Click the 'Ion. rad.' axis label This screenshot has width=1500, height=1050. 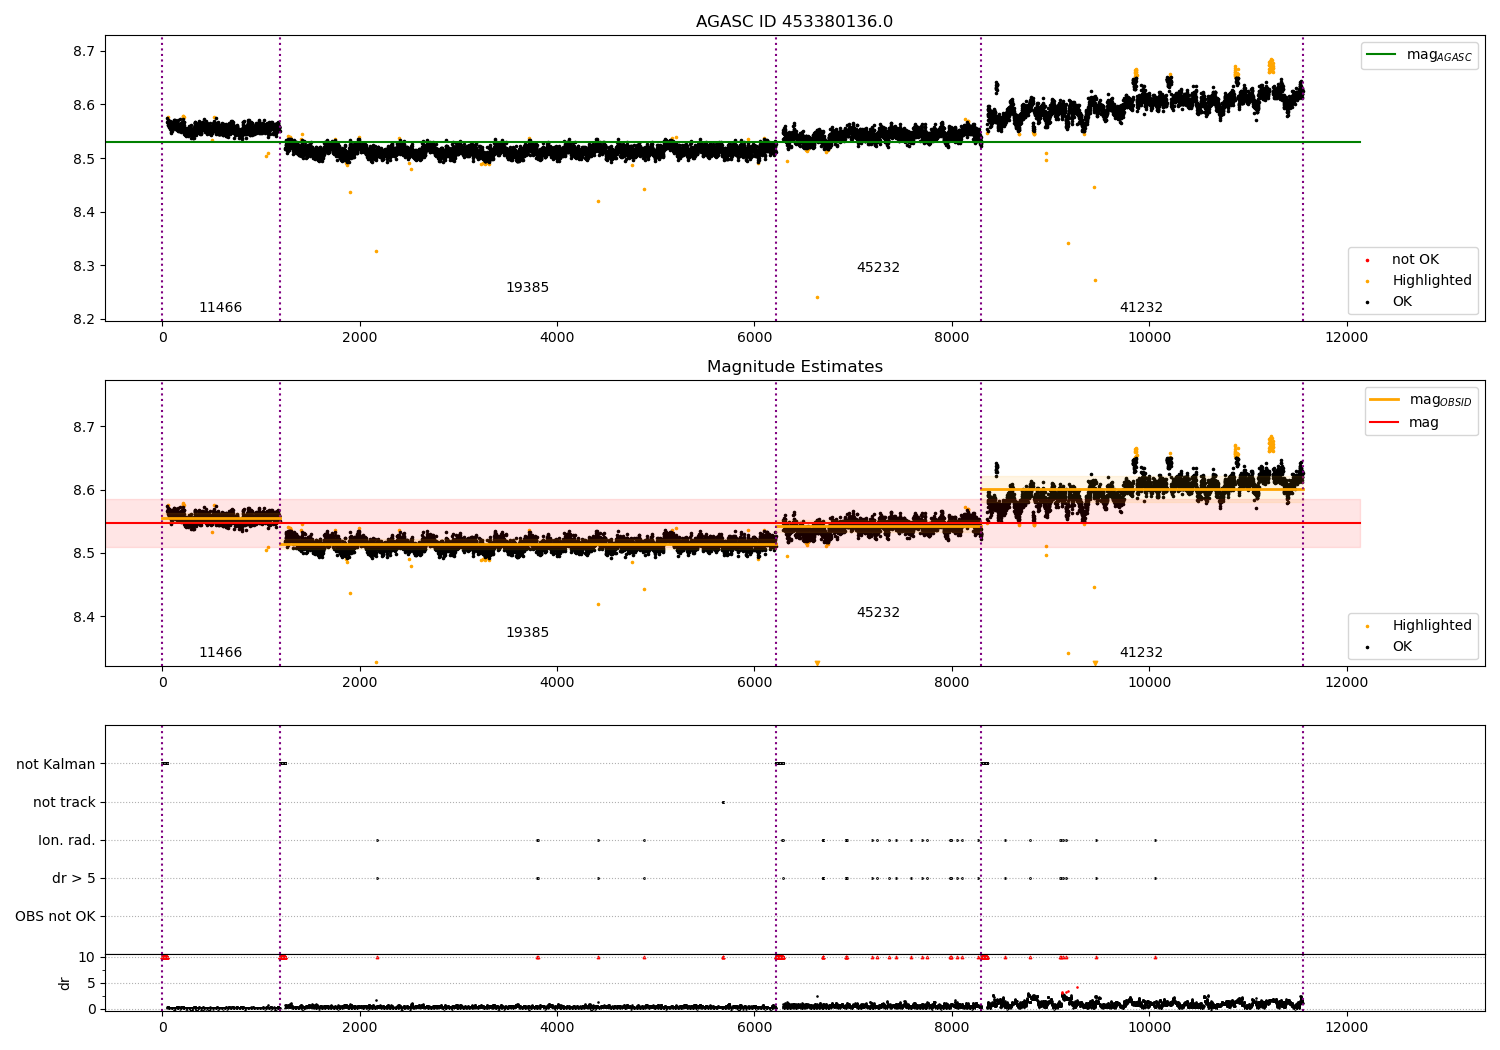67,840
